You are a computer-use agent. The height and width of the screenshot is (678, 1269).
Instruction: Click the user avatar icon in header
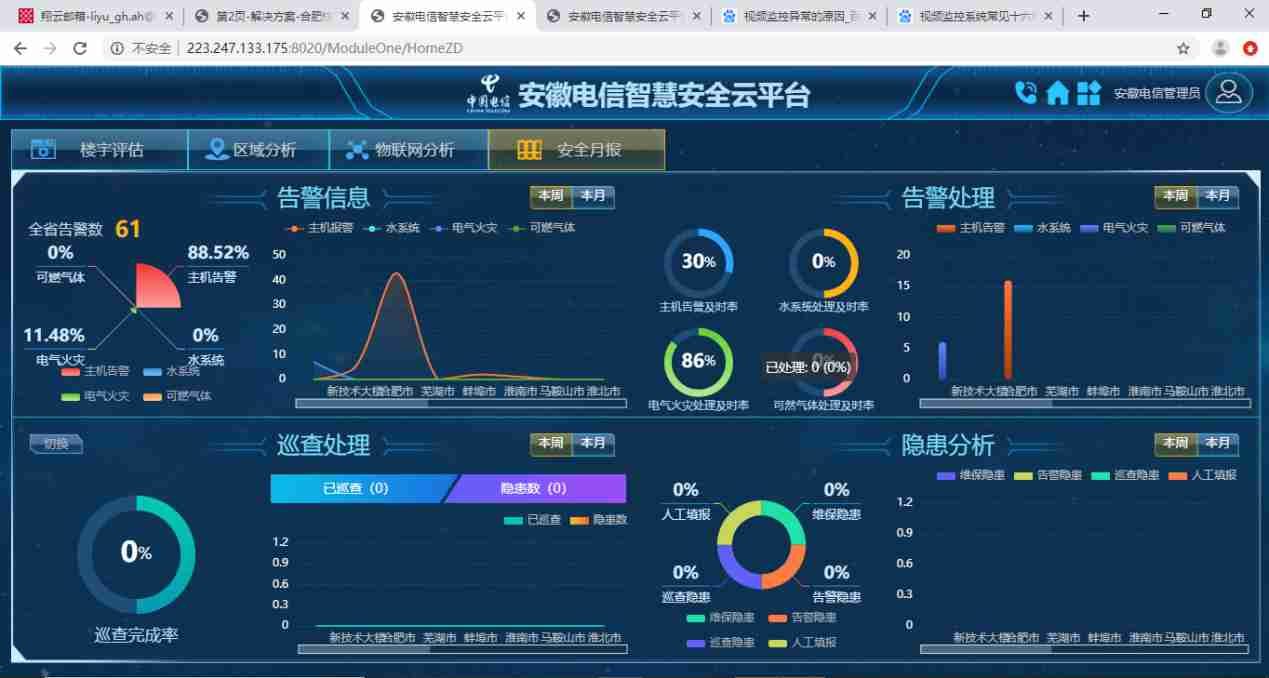pyautogui.click(x=1229, y=92)
